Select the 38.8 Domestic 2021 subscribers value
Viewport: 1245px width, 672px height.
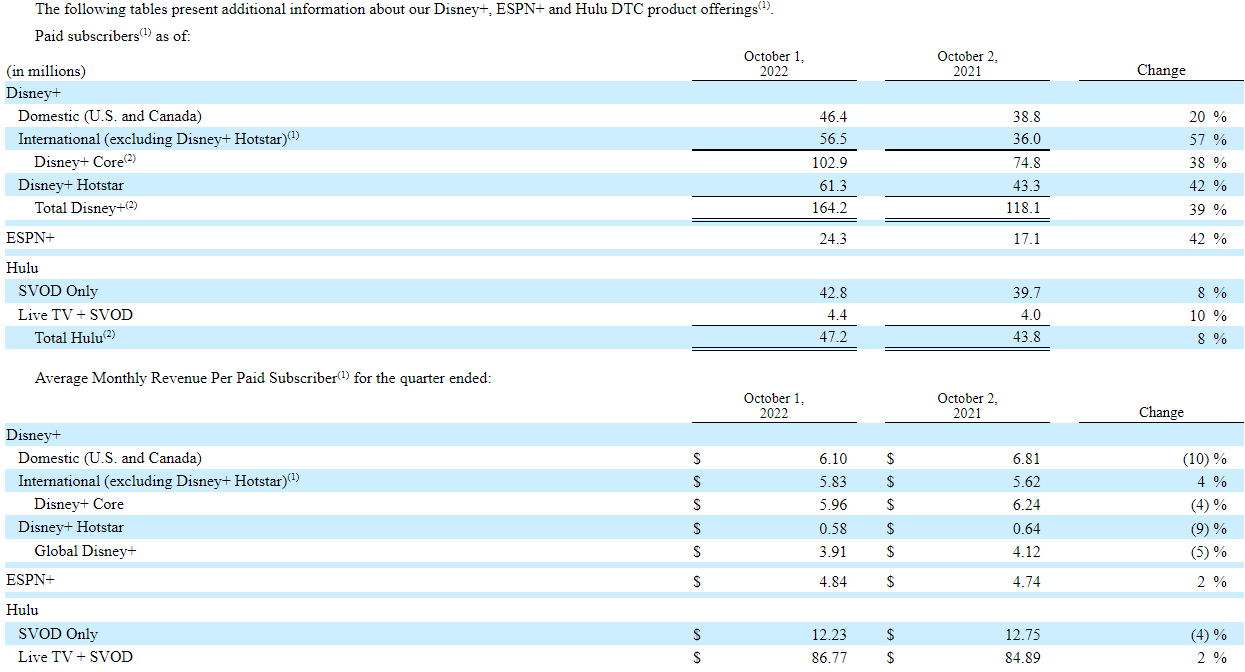(1026, 117)
